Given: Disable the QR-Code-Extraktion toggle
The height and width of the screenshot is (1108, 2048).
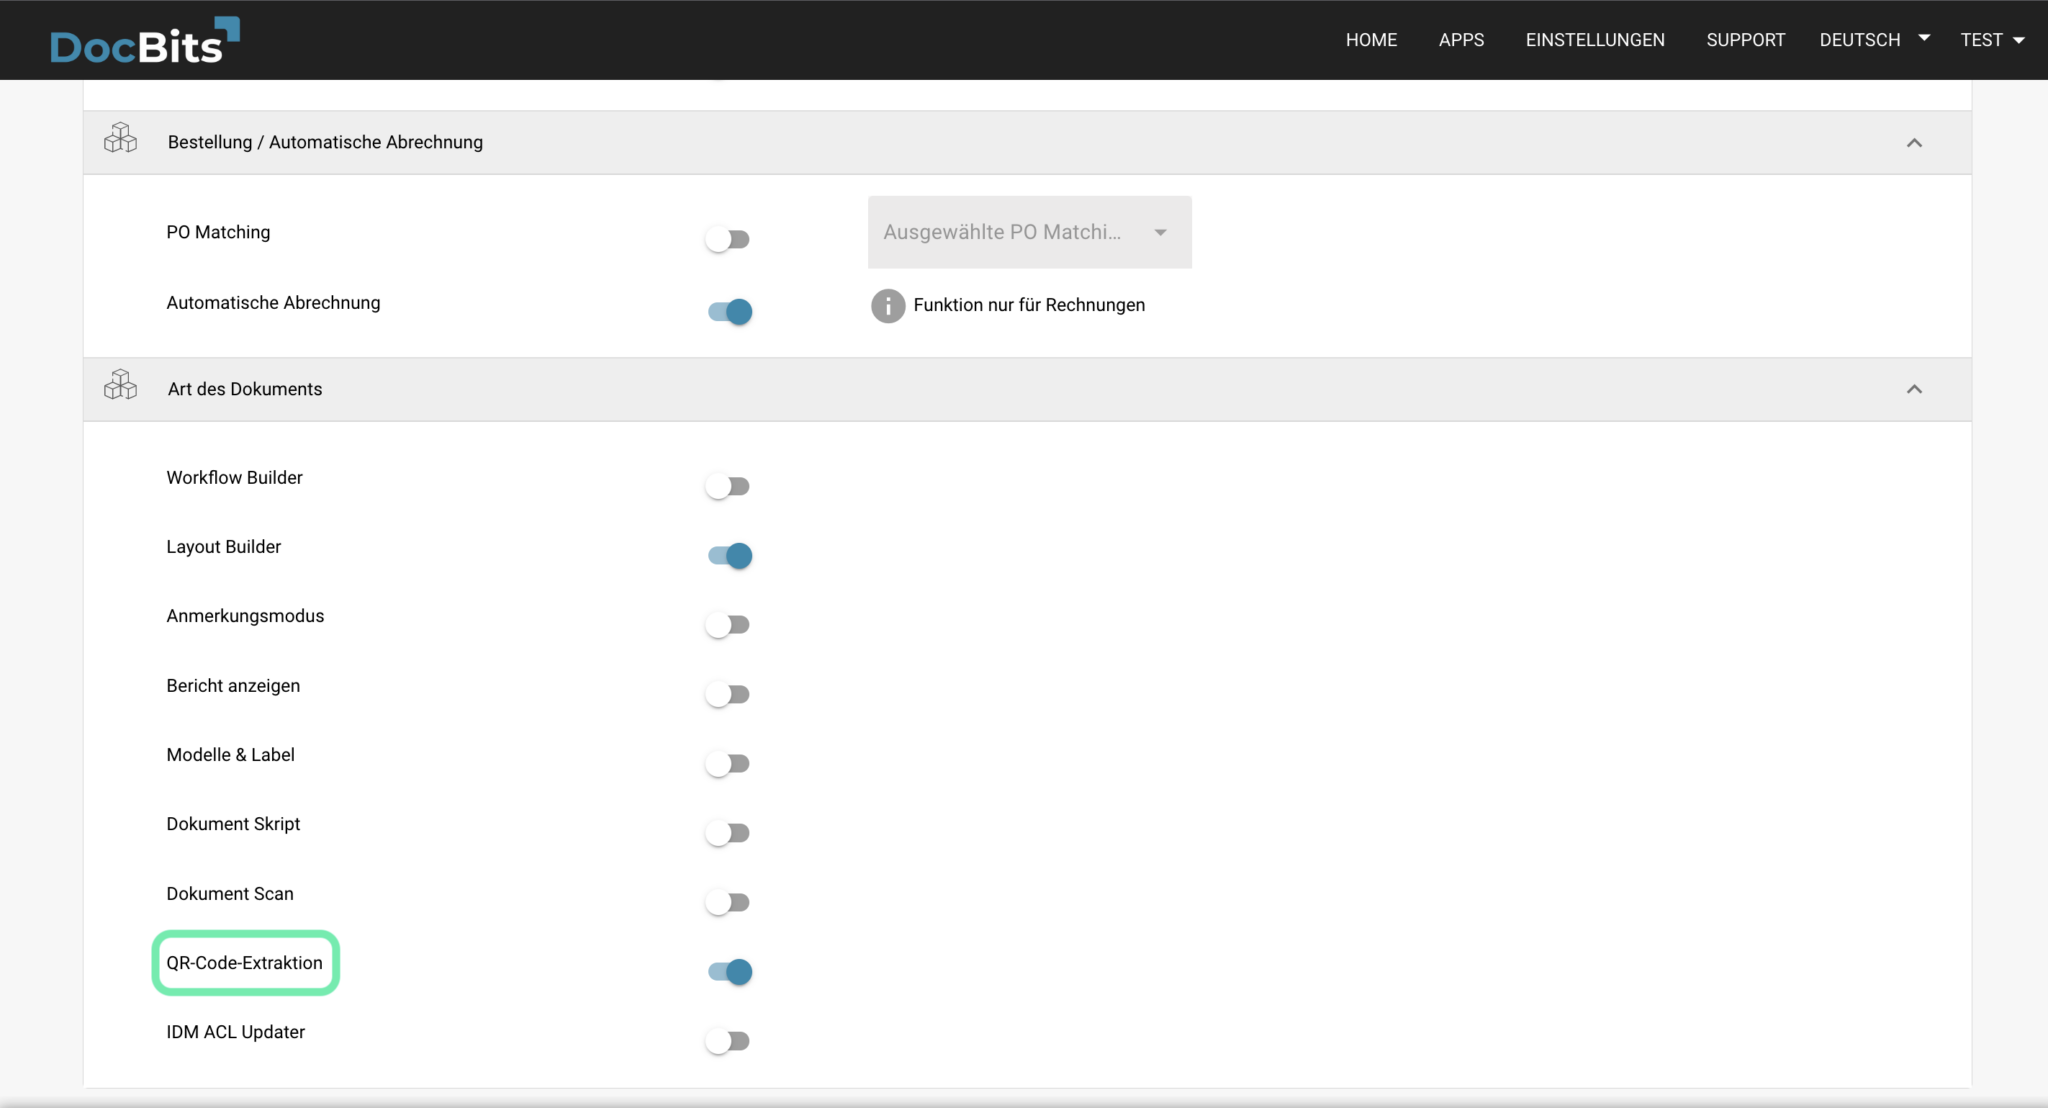Looking at the screenshot, I should (730, 972).
